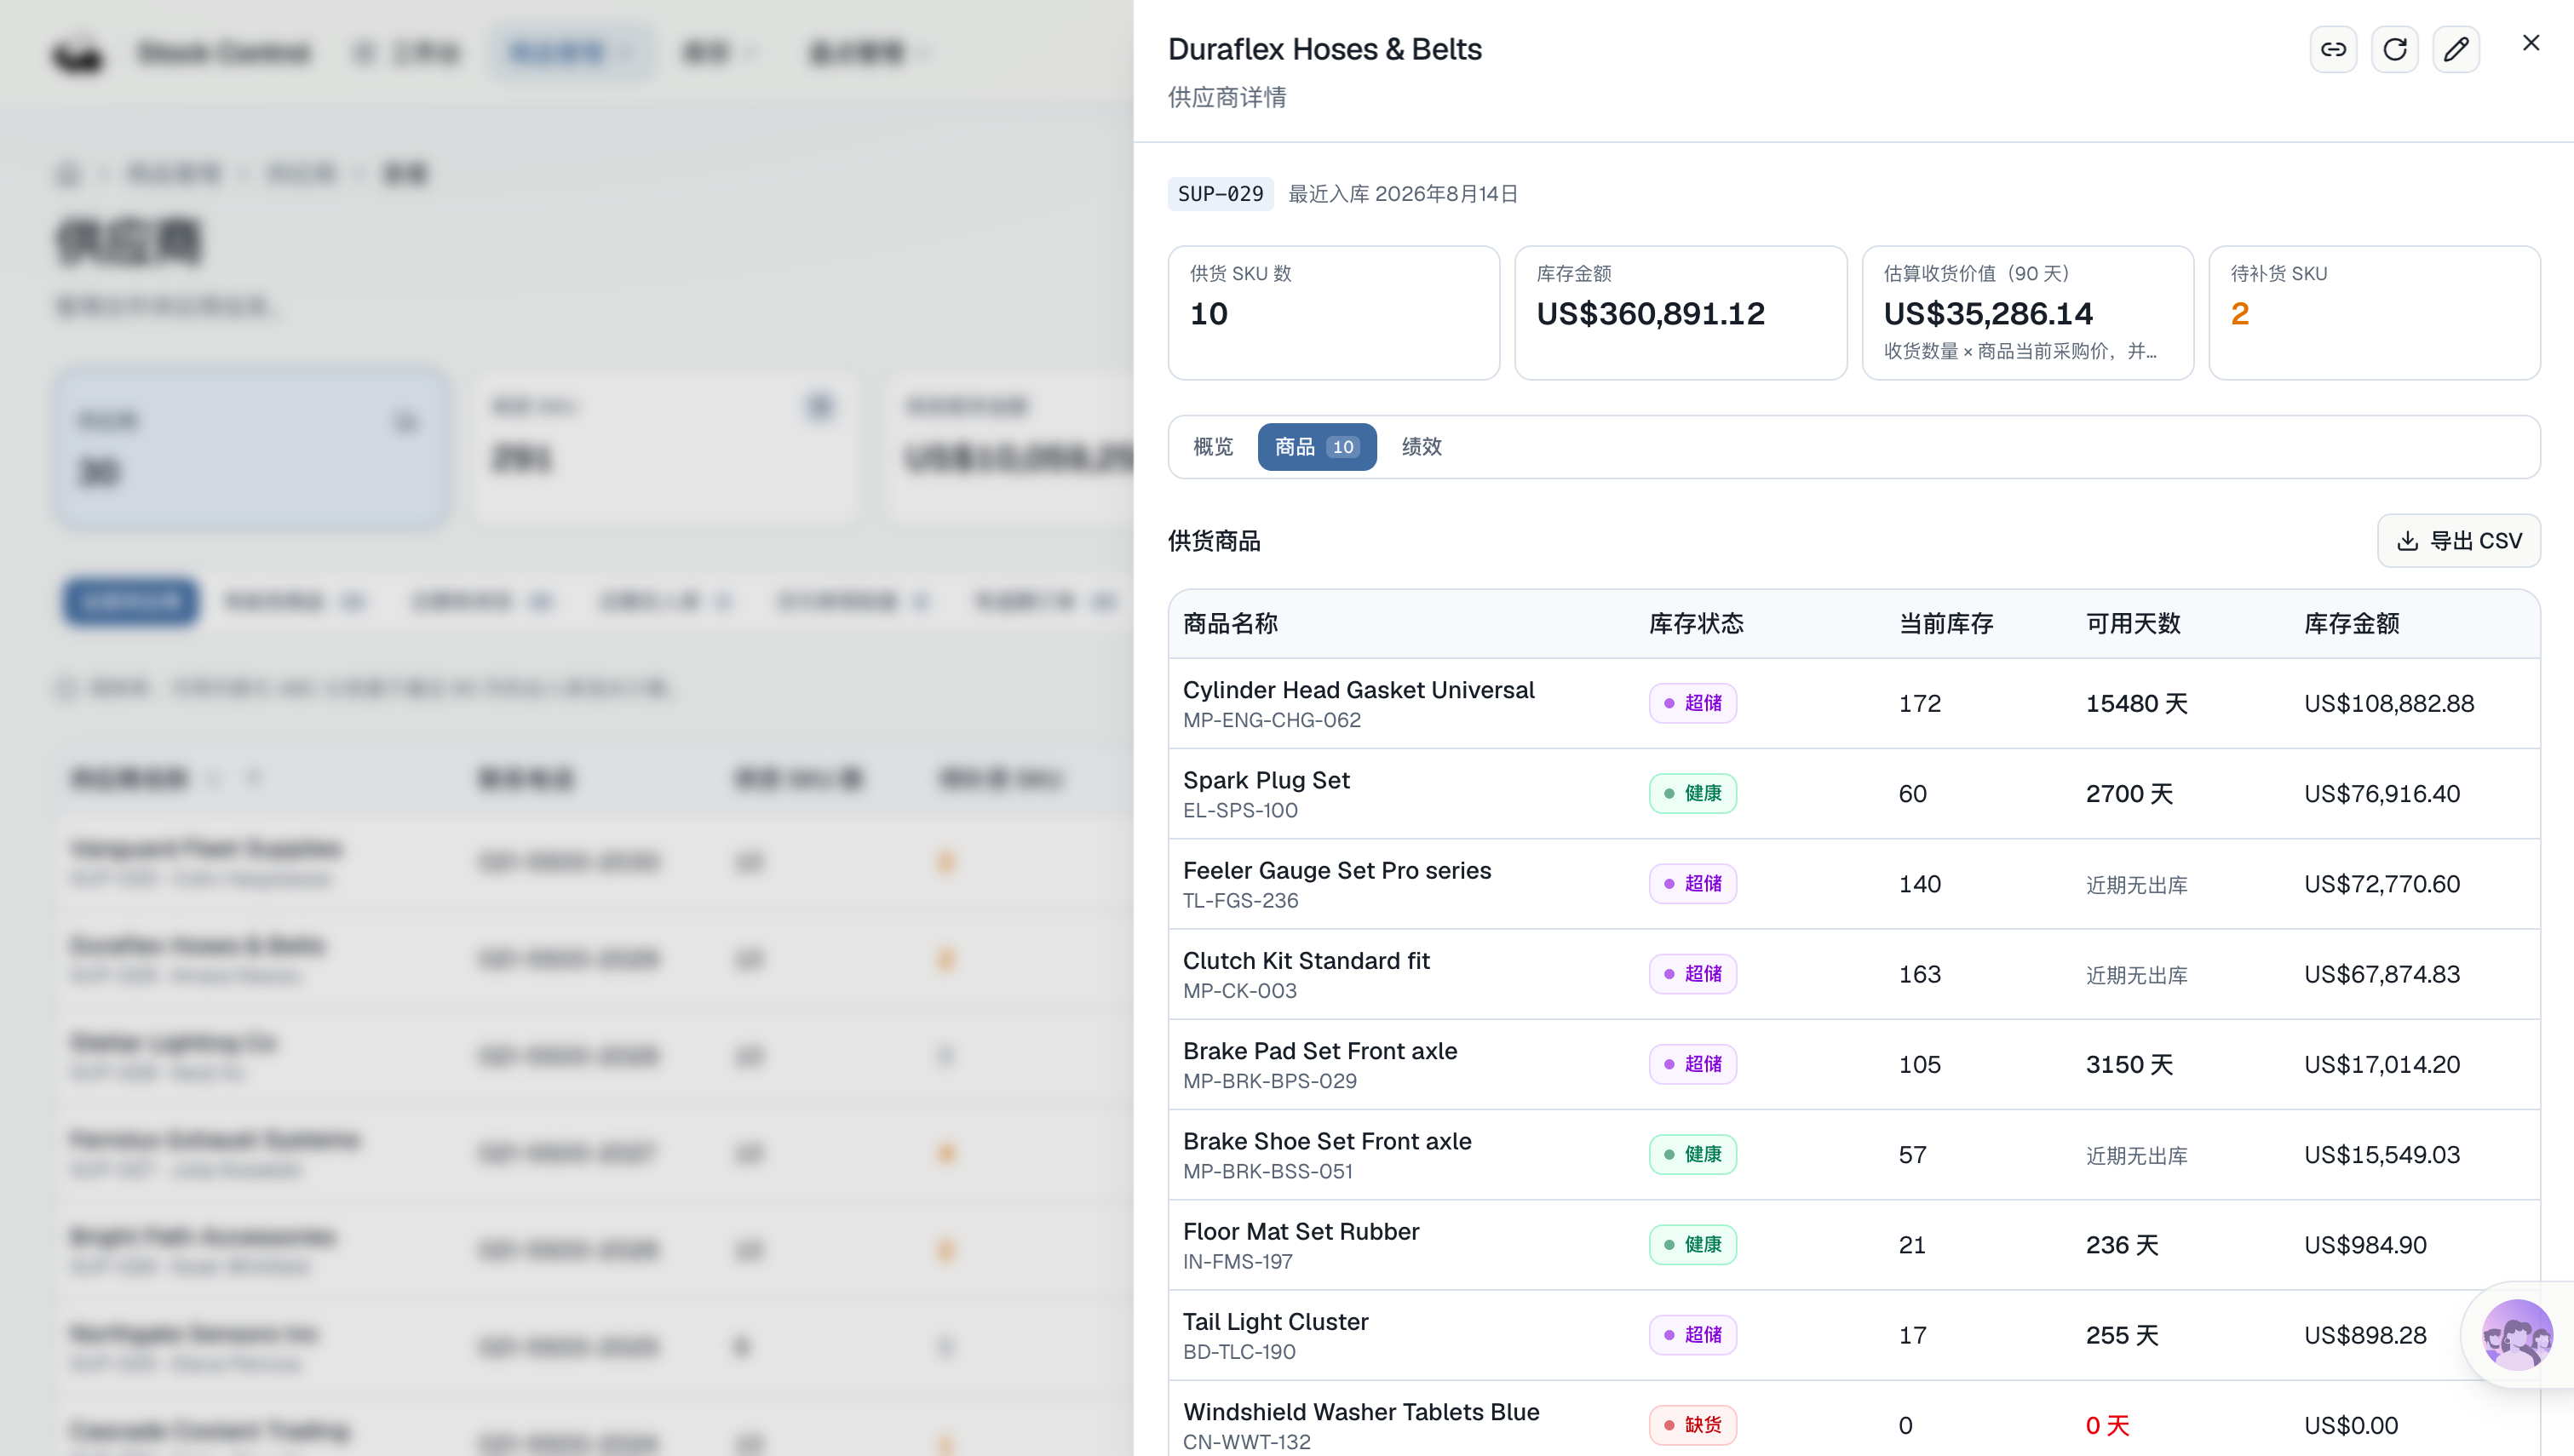Viewport: 2574px width, 1456px height.
Task: Click the US$108,882.88 stock value
Action: coord(2389,704)
